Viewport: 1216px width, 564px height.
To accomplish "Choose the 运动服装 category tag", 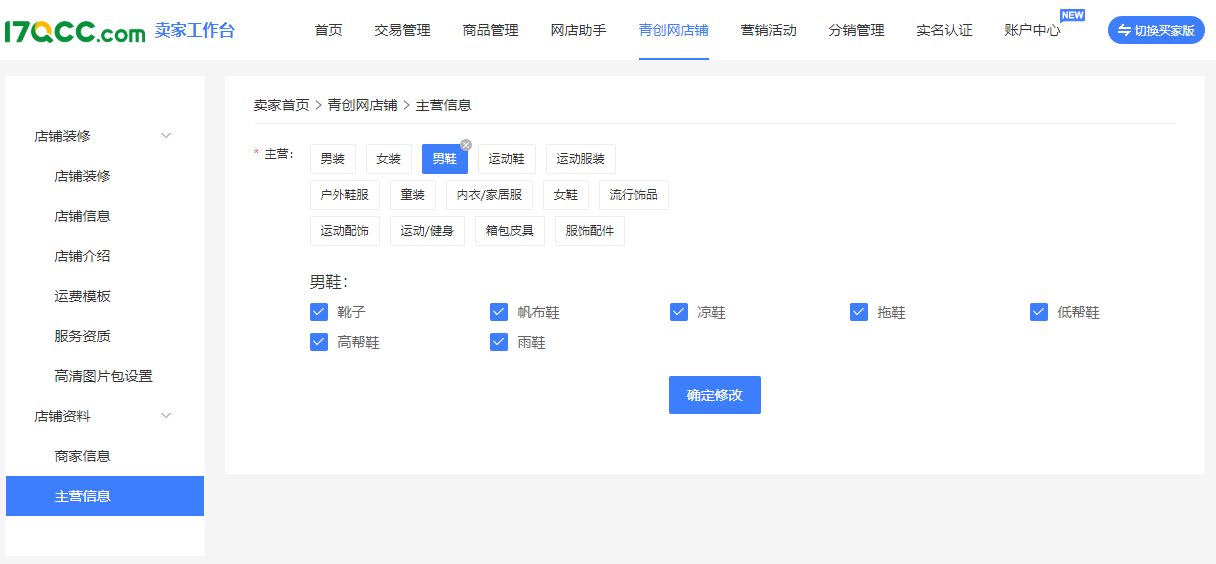I will pos(580,159).
